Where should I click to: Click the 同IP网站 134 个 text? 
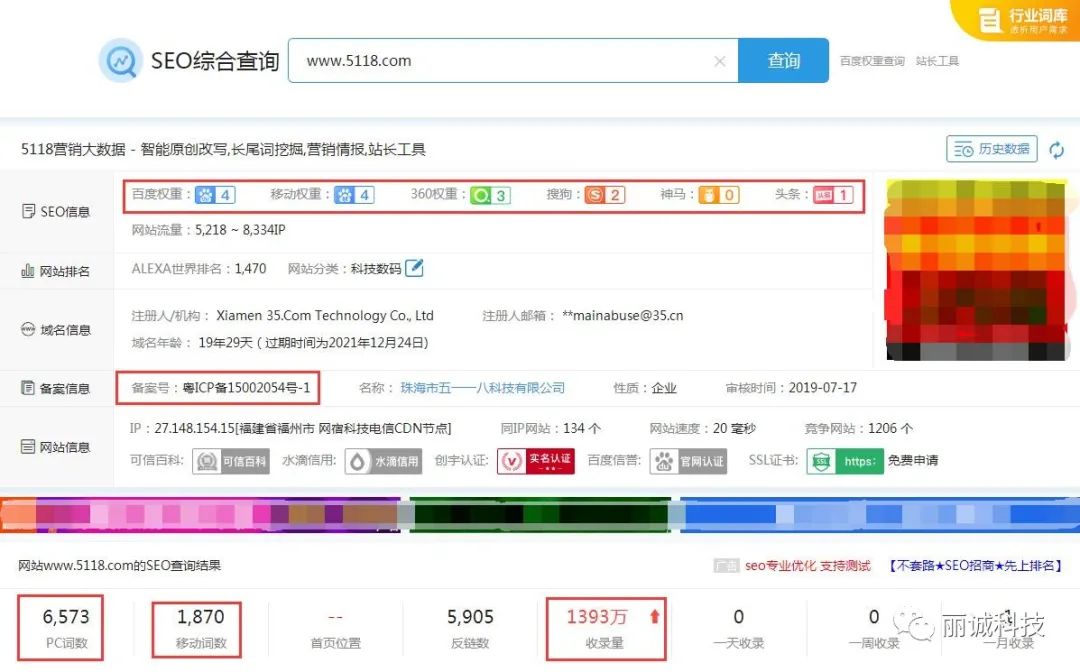click(550, 428)
